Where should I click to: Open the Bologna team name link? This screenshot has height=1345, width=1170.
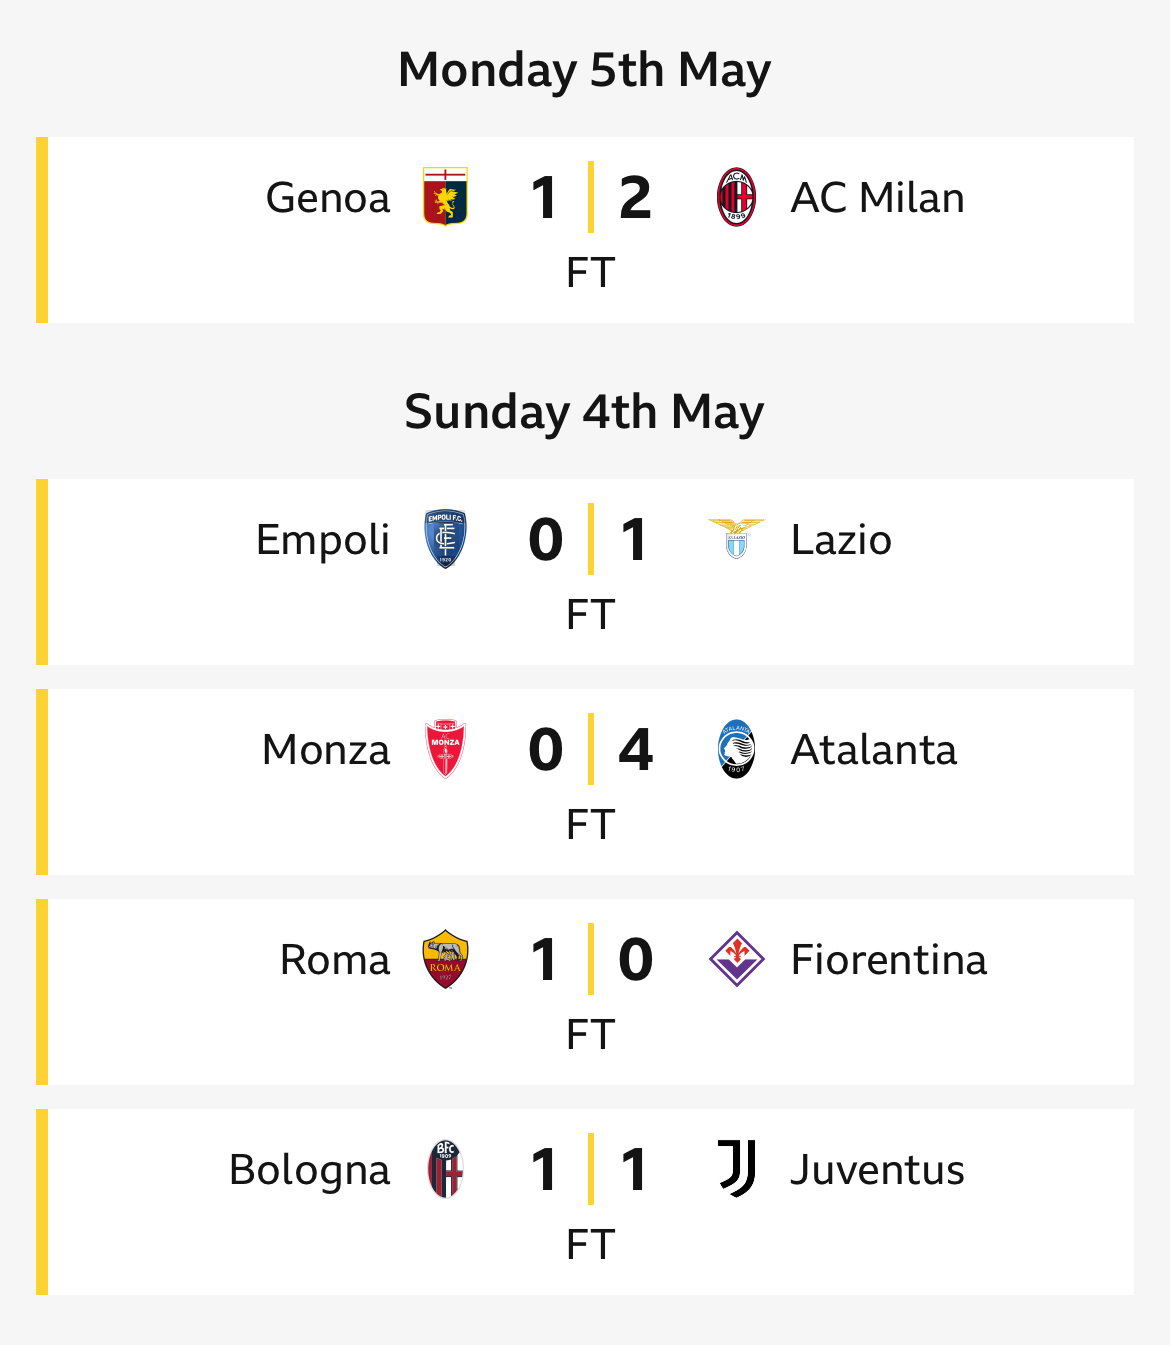click(x=310, y=1171)
